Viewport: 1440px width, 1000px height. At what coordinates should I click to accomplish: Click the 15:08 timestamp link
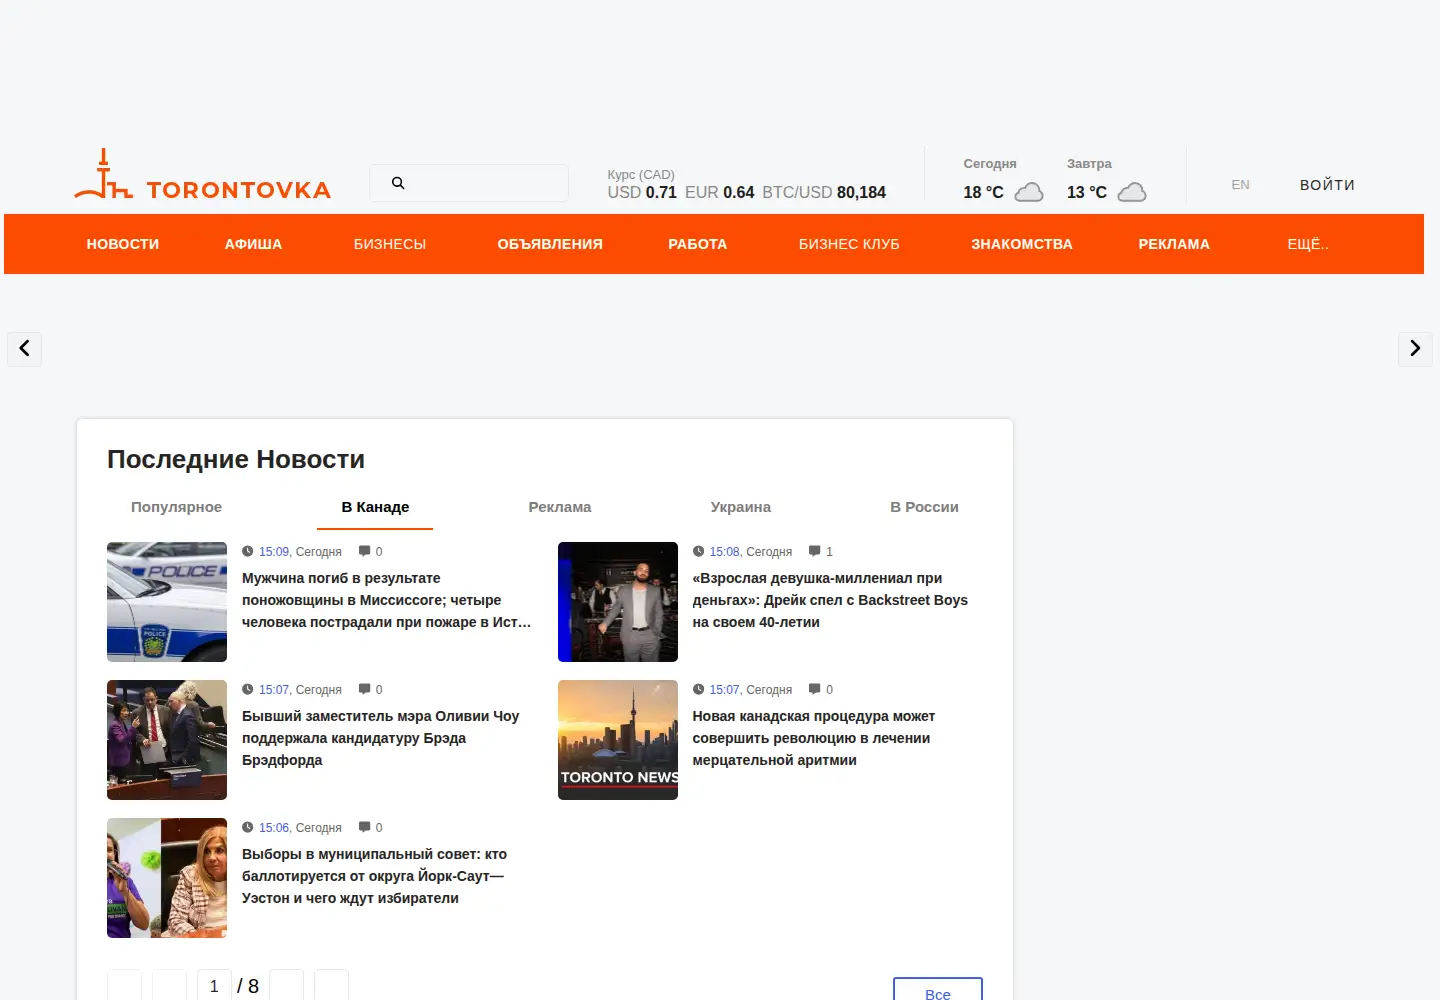[x=725, y=552]
